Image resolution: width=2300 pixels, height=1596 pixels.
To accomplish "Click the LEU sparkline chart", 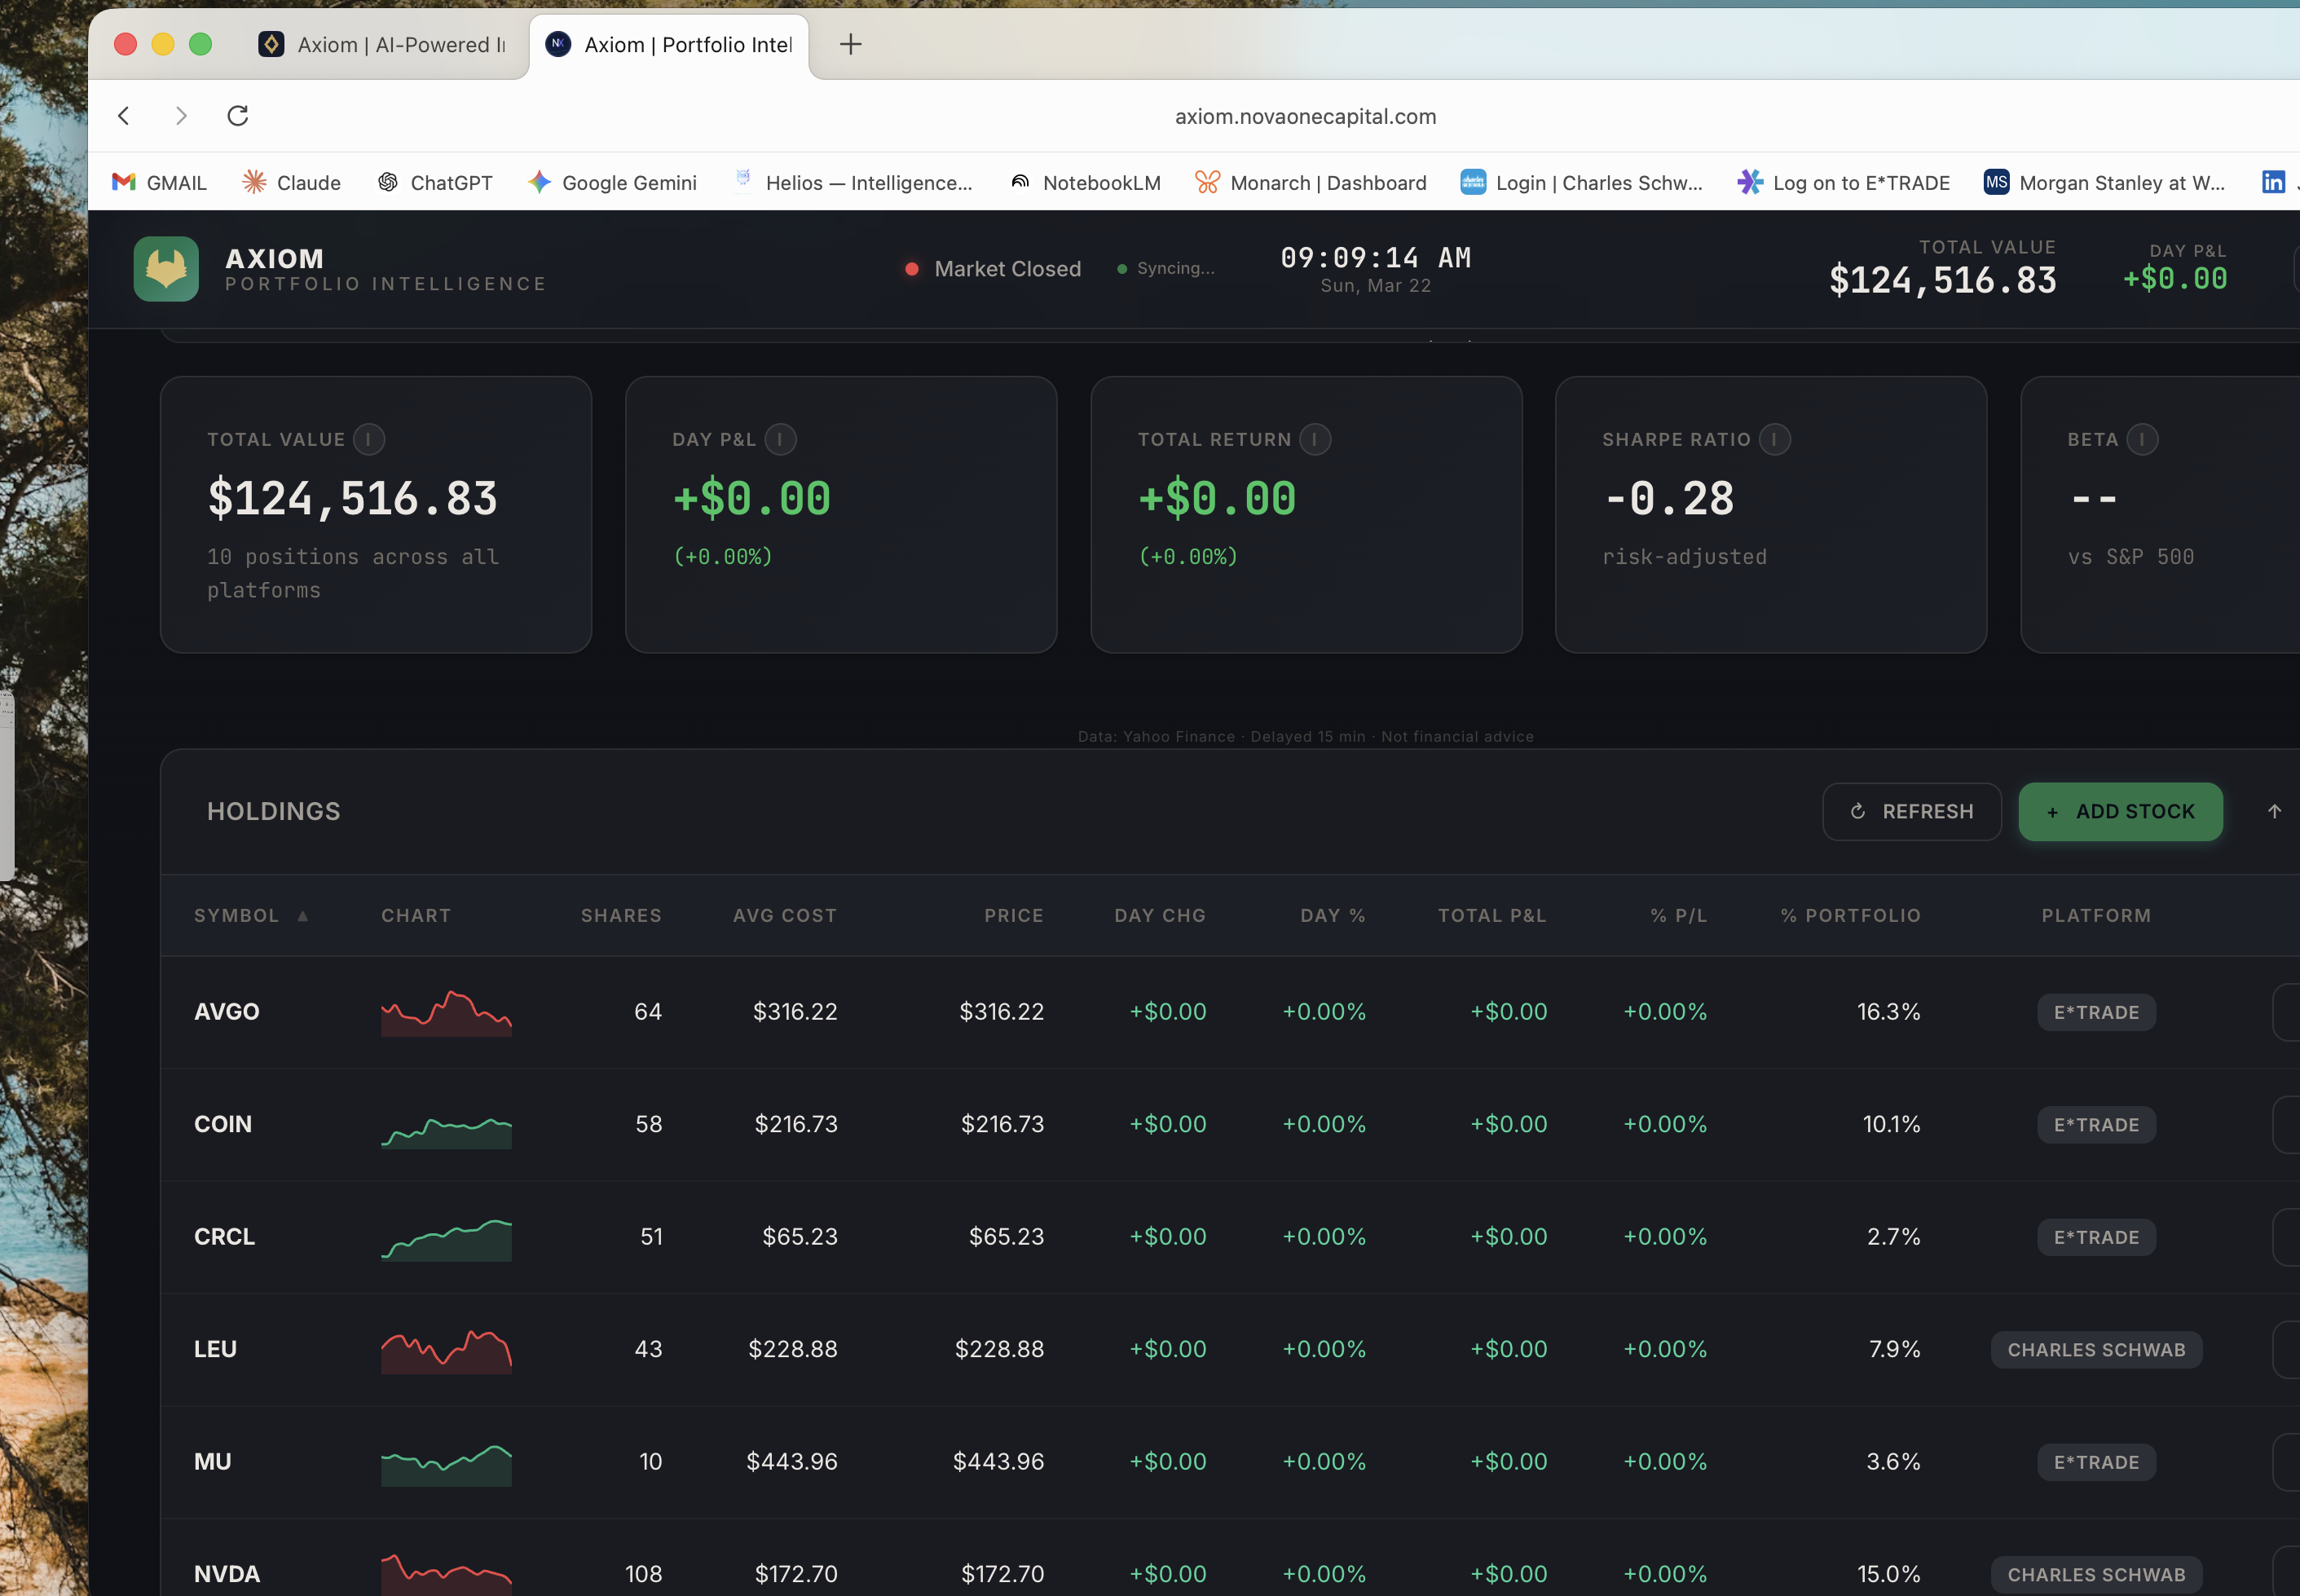I will click(446, 1351).
